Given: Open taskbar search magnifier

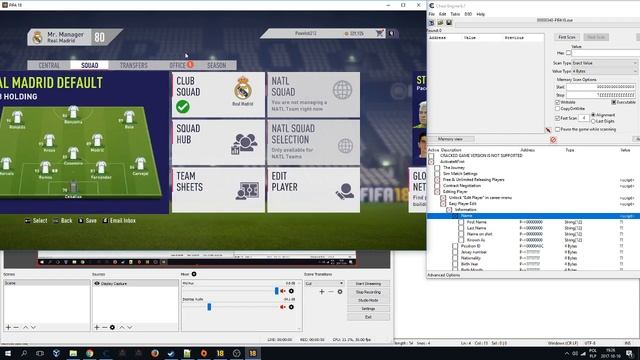Looking at the screenshot, I should coord(24,353).
